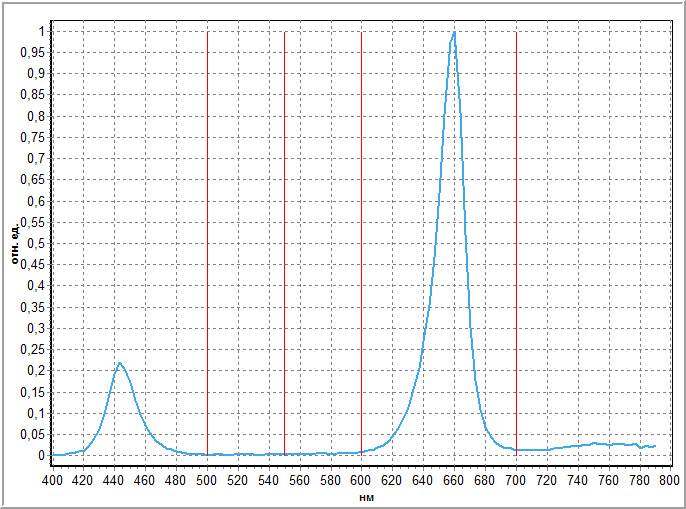Click the "400" x-axis tick label

(x=52, y=480)
